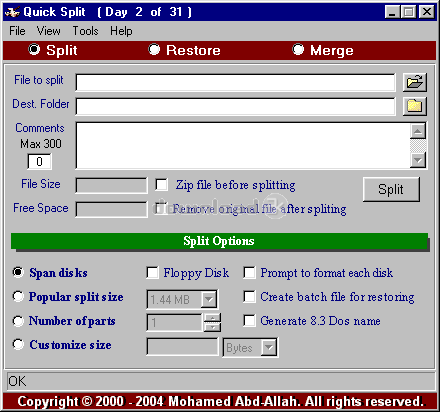The height and width of the screenshot is (412, 440).
Task: Click the Quick Split app icon in title bar
Action: pyautogui.click(x=12, y=12)
